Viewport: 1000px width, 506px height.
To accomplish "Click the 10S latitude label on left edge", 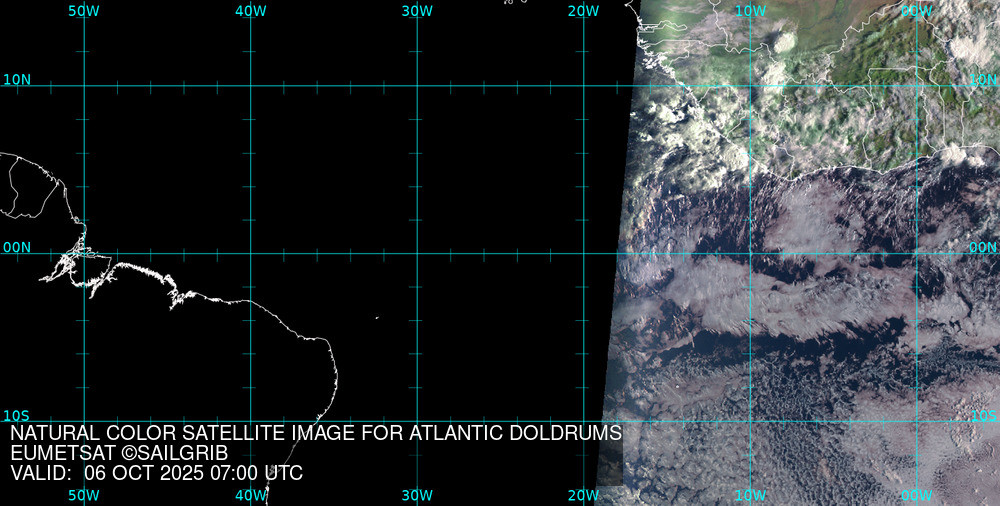I will tap(16, 415).
